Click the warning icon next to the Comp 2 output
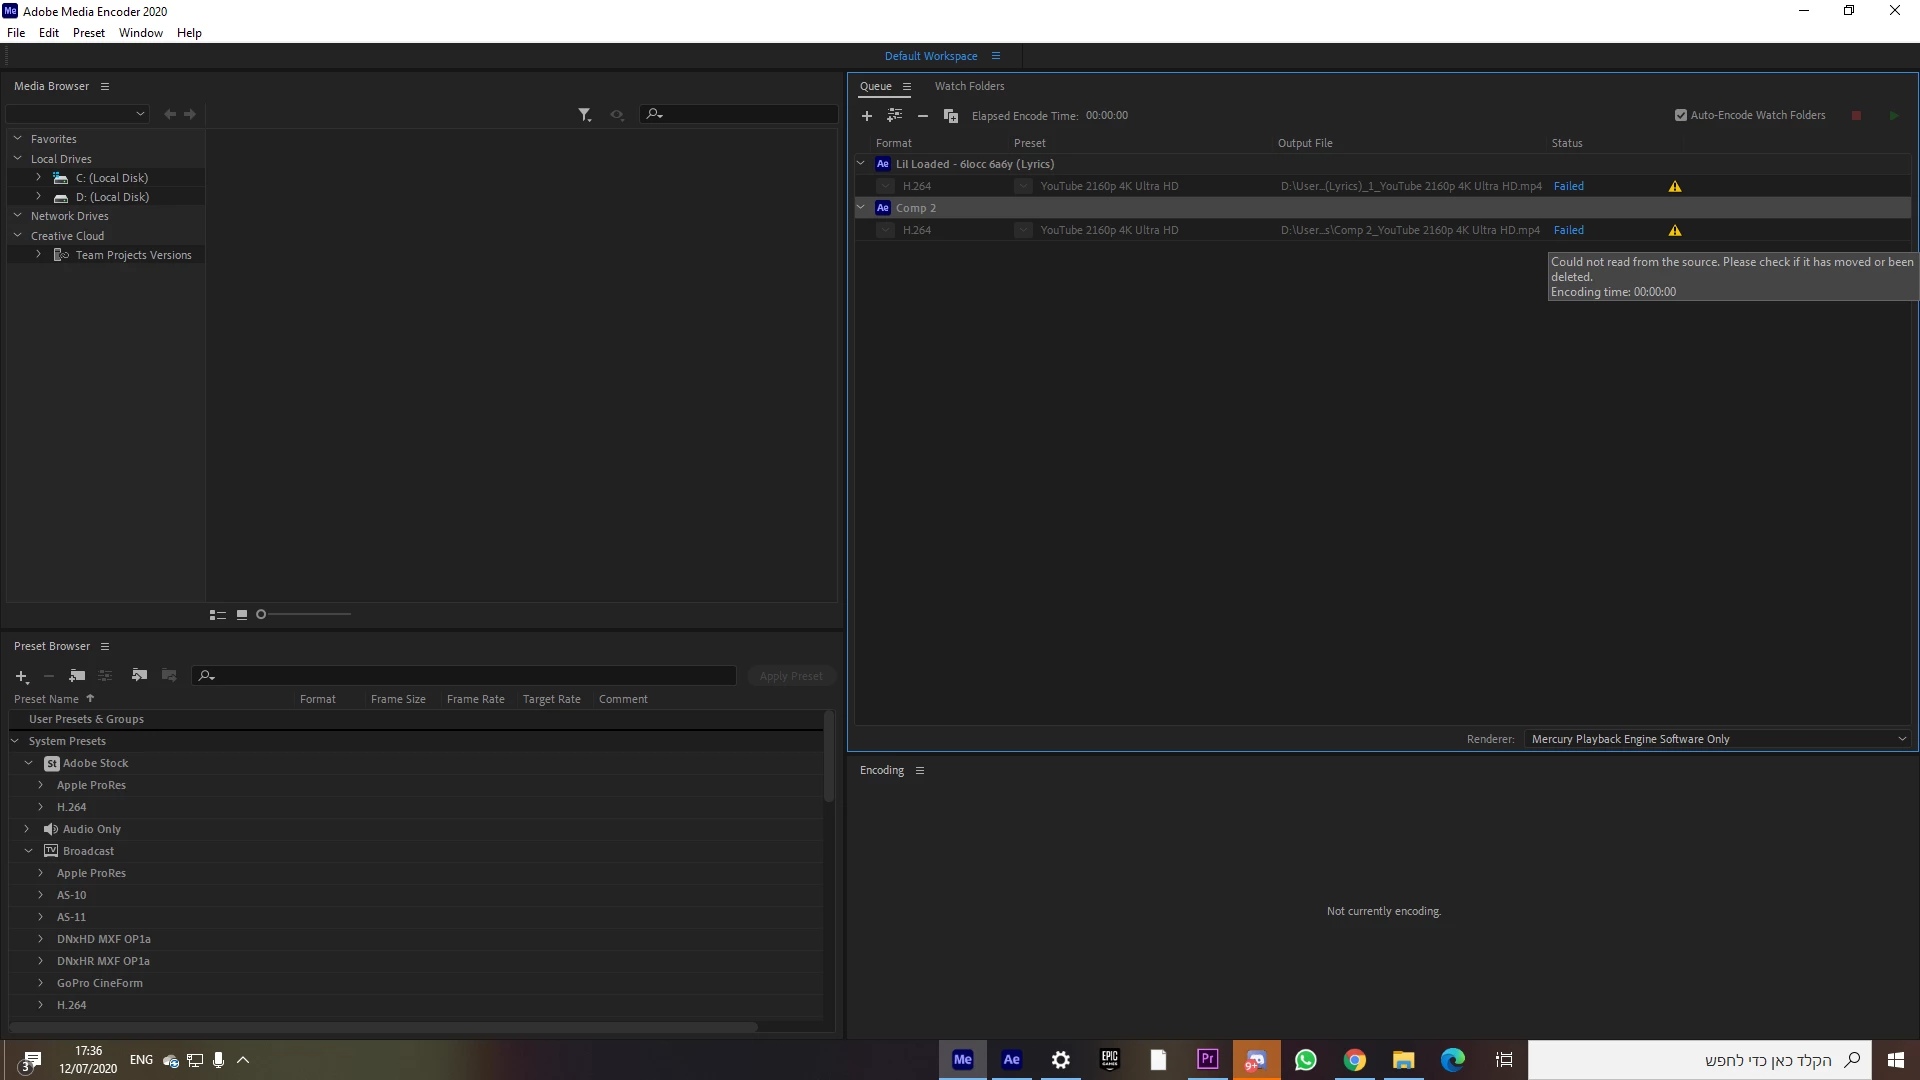Viewport: 1920px width, 1080px height. pos(1675,231)
